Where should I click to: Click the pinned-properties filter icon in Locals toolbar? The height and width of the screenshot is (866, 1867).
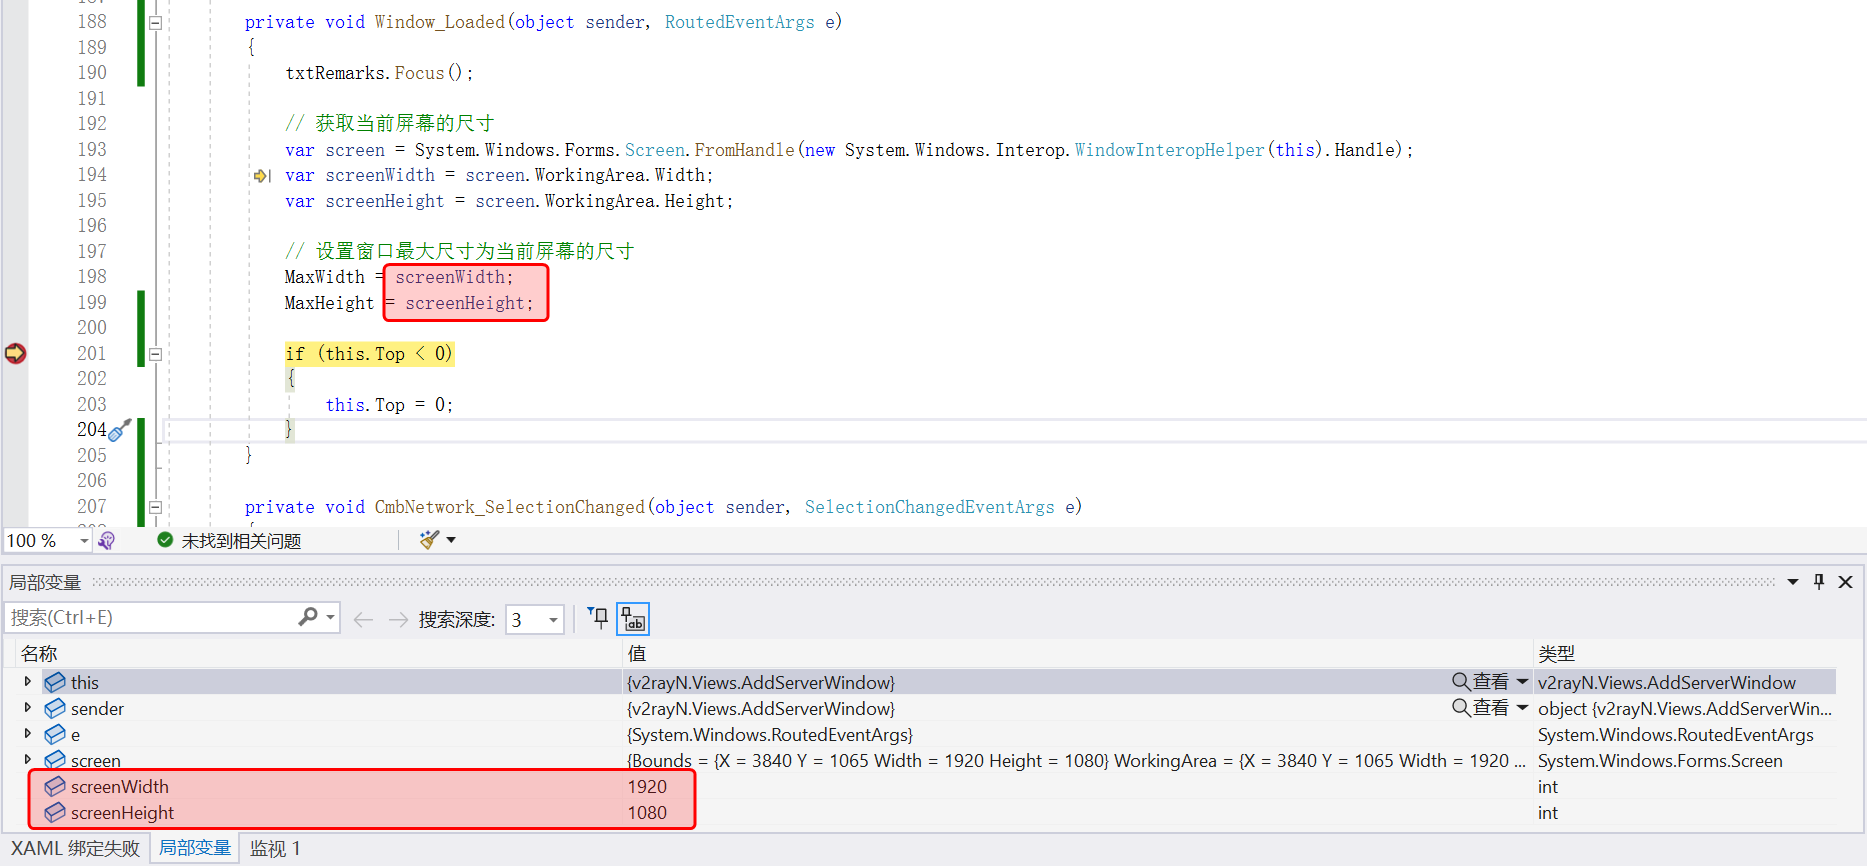pyautogui.click(x=598, y=619)
